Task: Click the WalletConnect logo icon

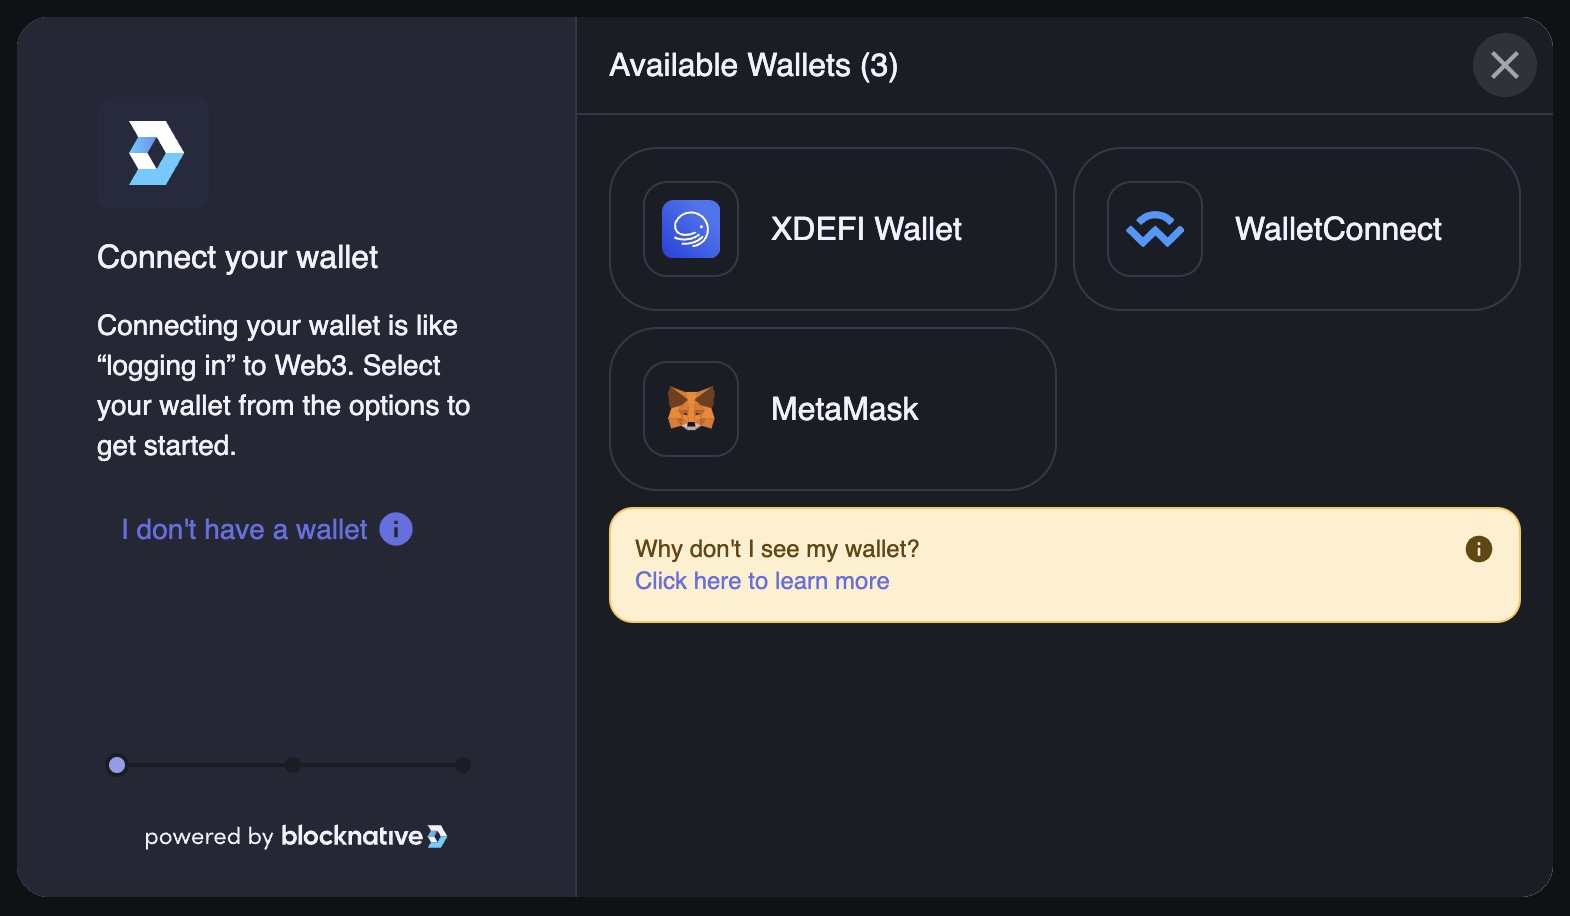Action: point(1155,229)
